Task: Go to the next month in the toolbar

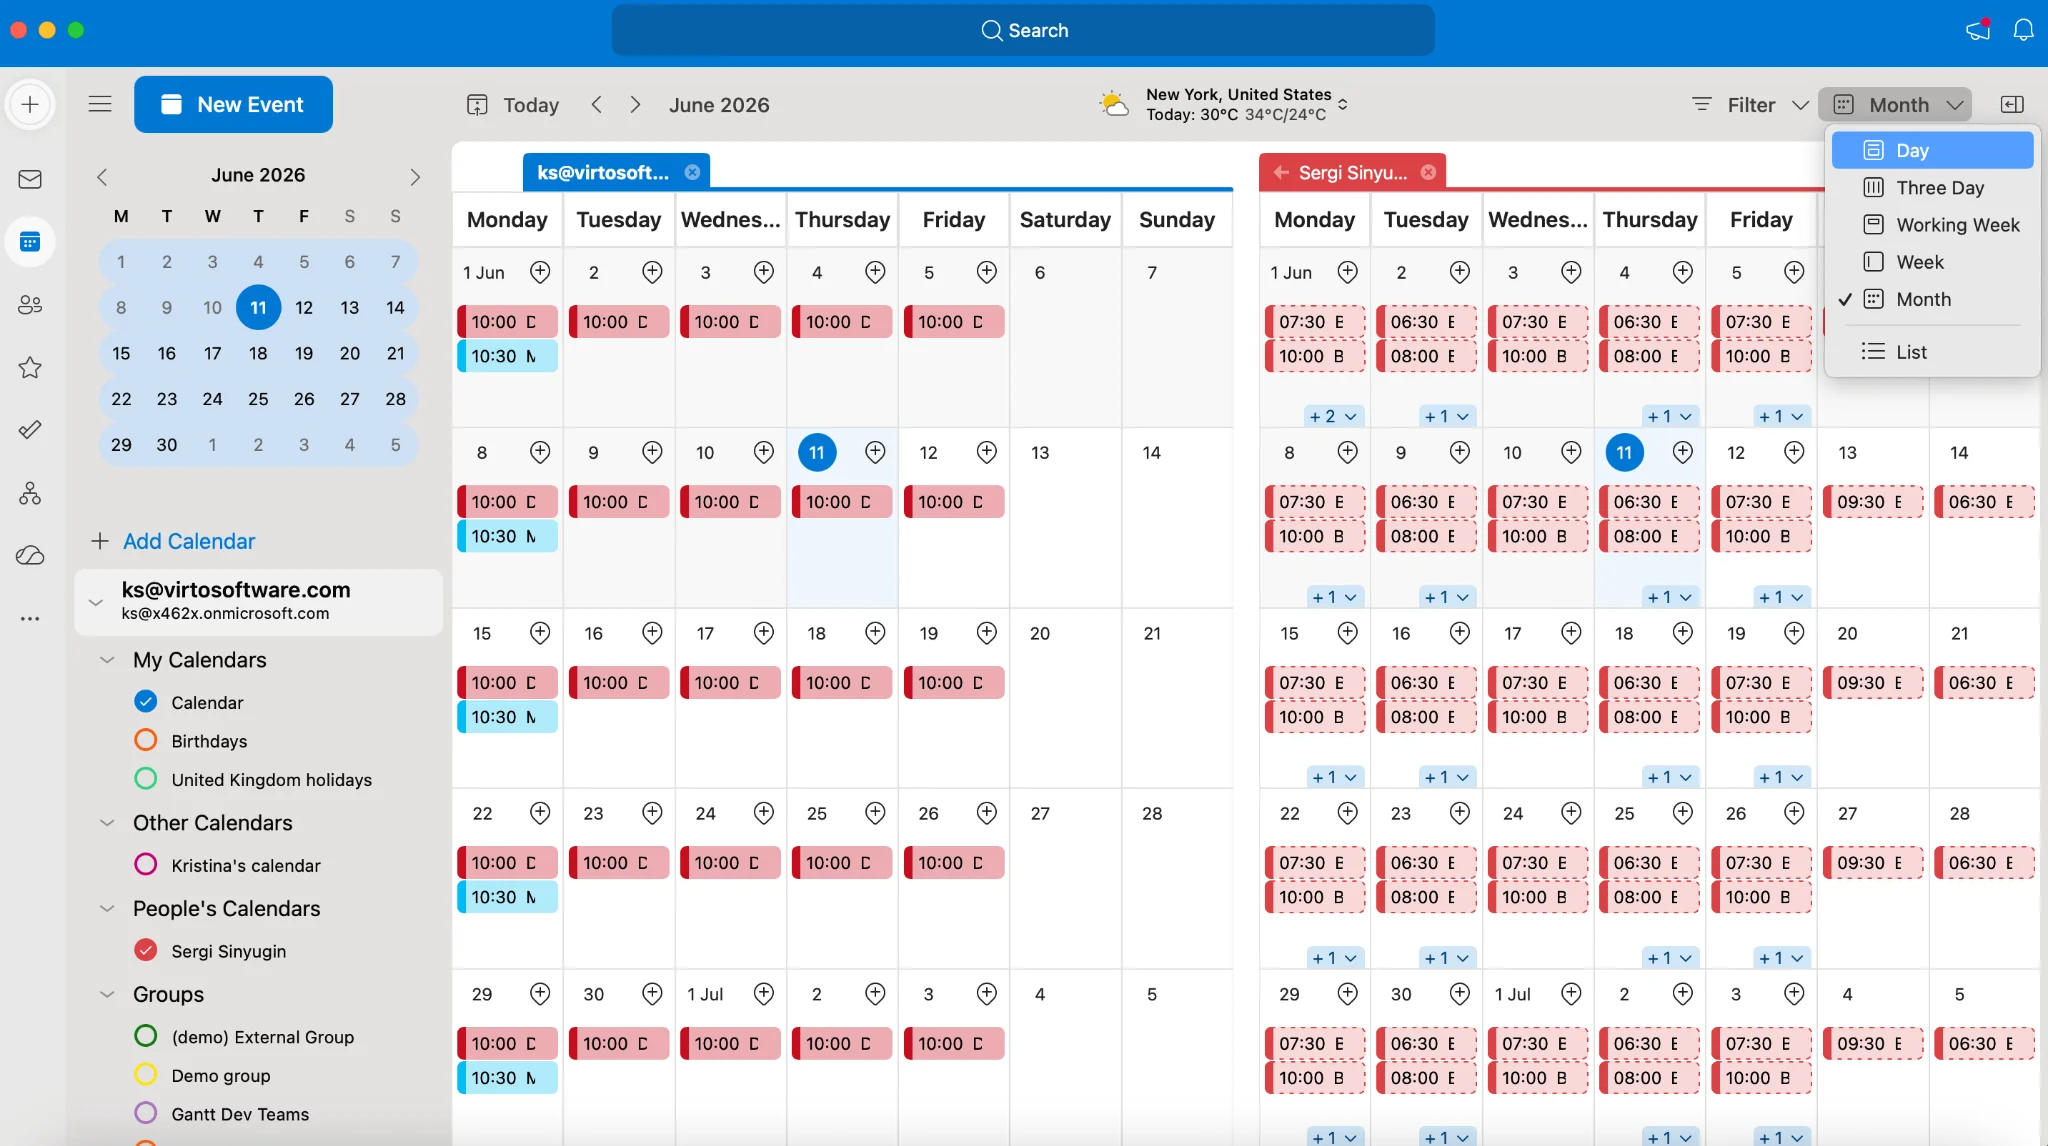Action: tap(635, 104)
